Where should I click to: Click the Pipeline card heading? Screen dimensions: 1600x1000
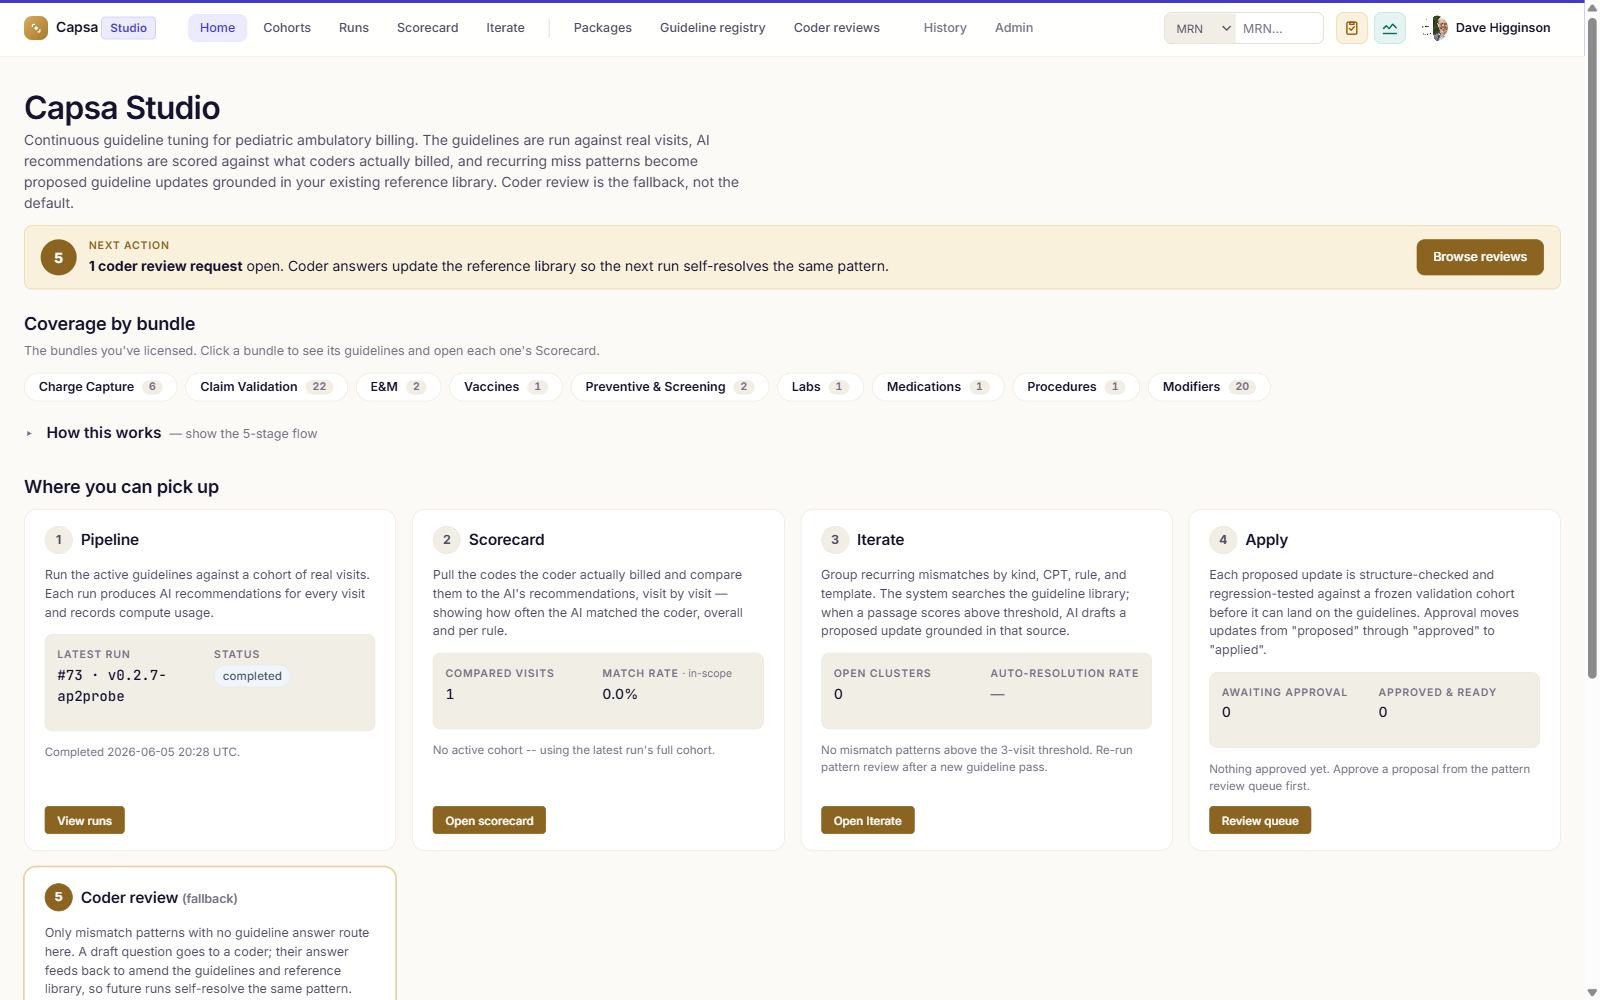point(110,540)
